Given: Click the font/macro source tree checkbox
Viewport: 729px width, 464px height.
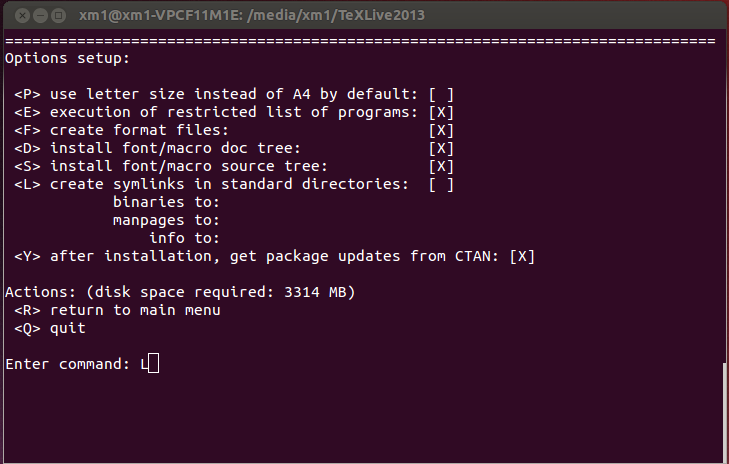Looking at the screenshot, I should coord(441,166).
